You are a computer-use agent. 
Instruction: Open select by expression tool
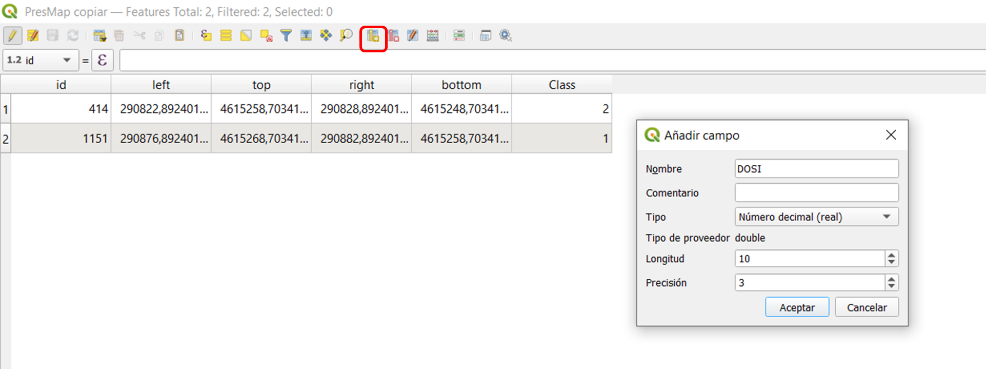pyautogui.click(x=206, y=36)
